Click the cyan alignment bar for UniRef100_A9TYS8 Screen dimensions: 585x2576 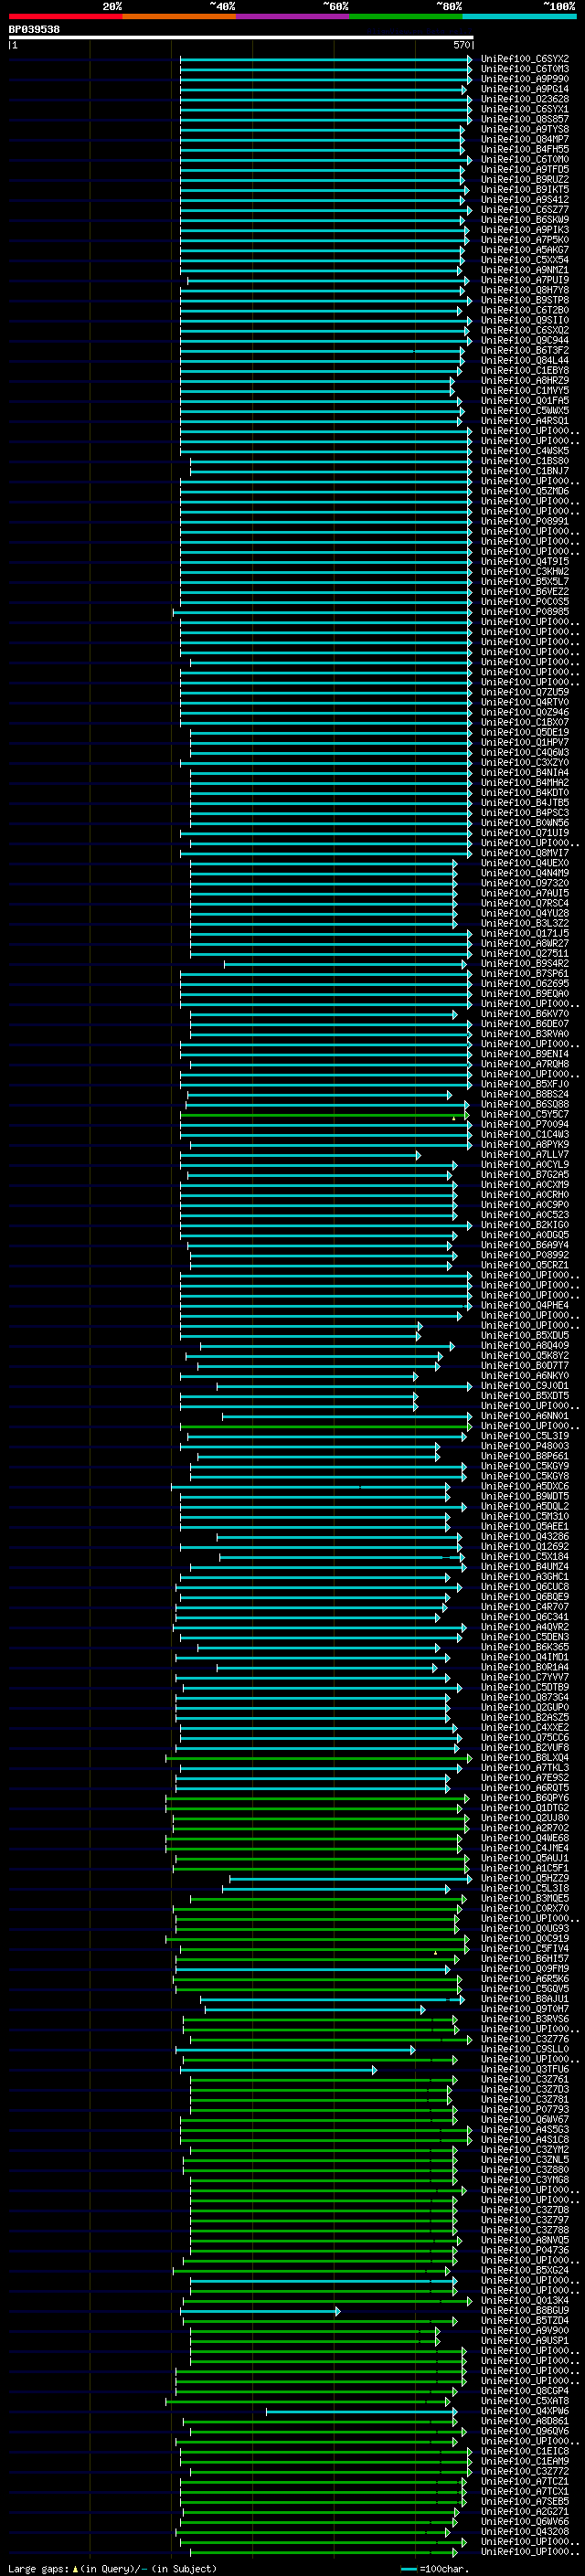point(322,129)
